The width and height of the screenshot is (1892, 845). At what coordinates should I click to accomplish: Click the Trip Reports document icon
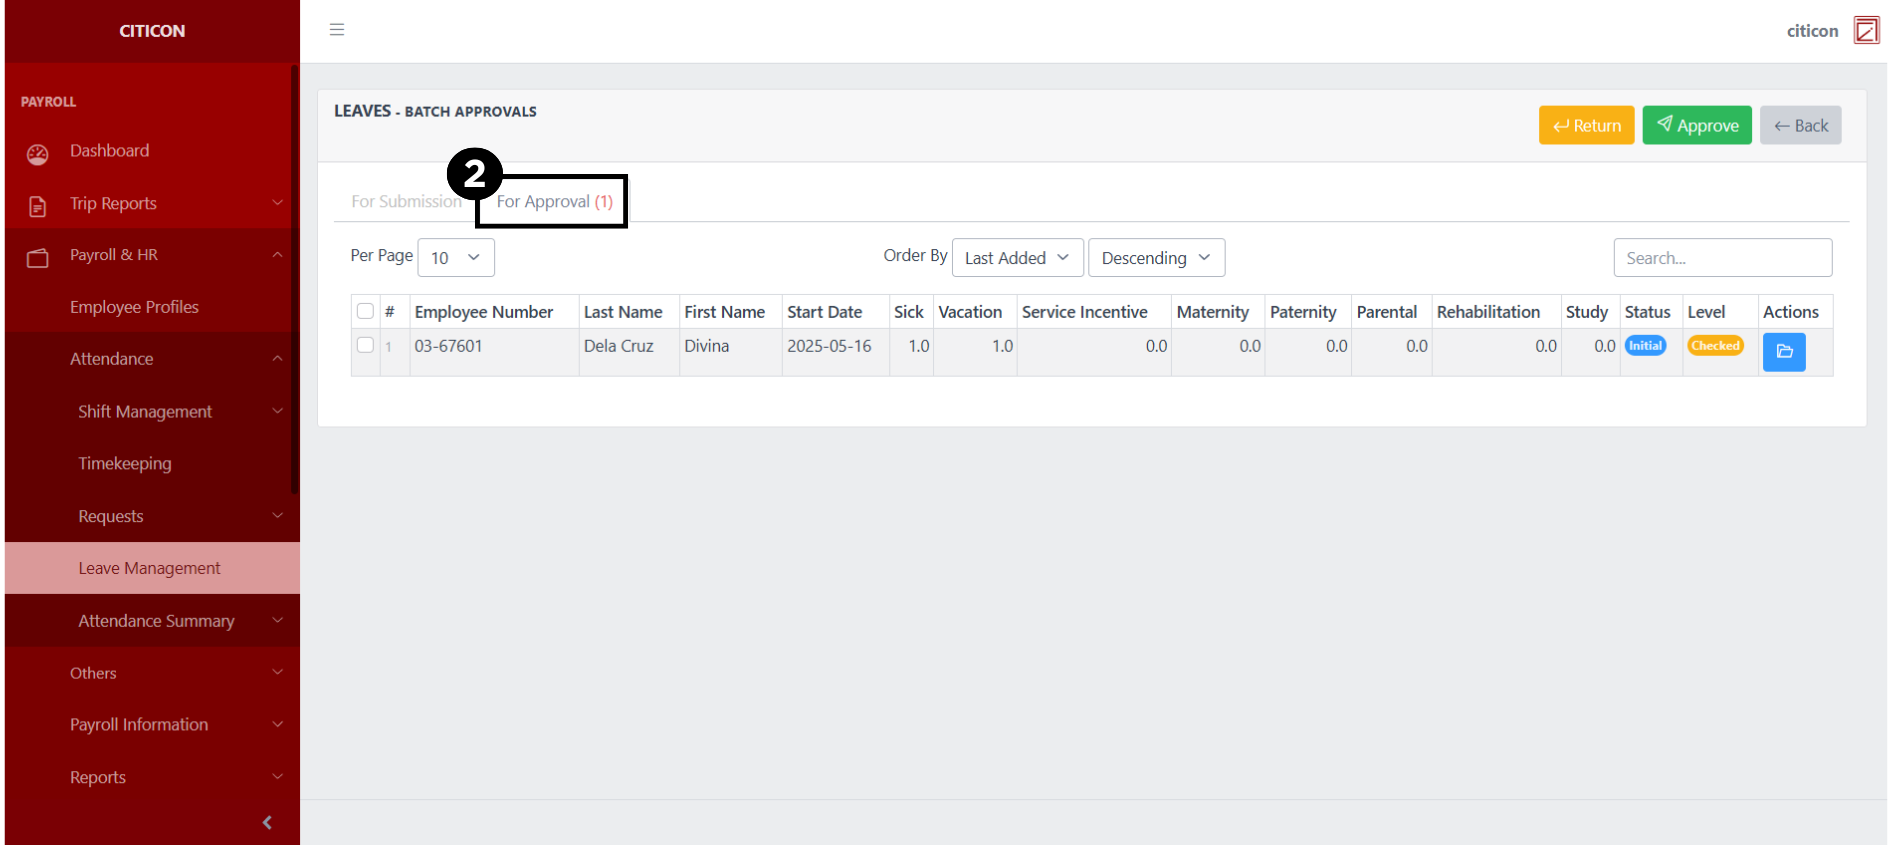point(38,206)
